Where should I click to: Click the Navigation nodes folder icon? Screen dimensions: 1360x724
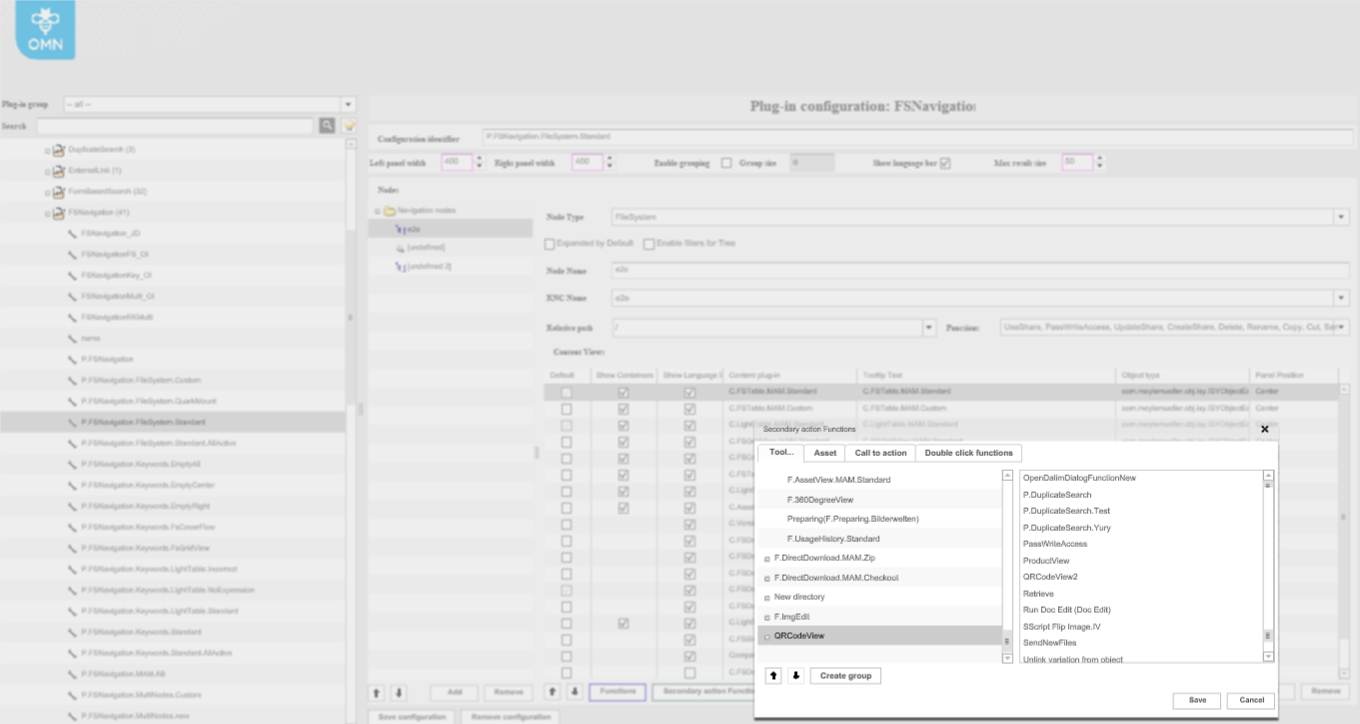pyautogui.click(x=389, y=211)
